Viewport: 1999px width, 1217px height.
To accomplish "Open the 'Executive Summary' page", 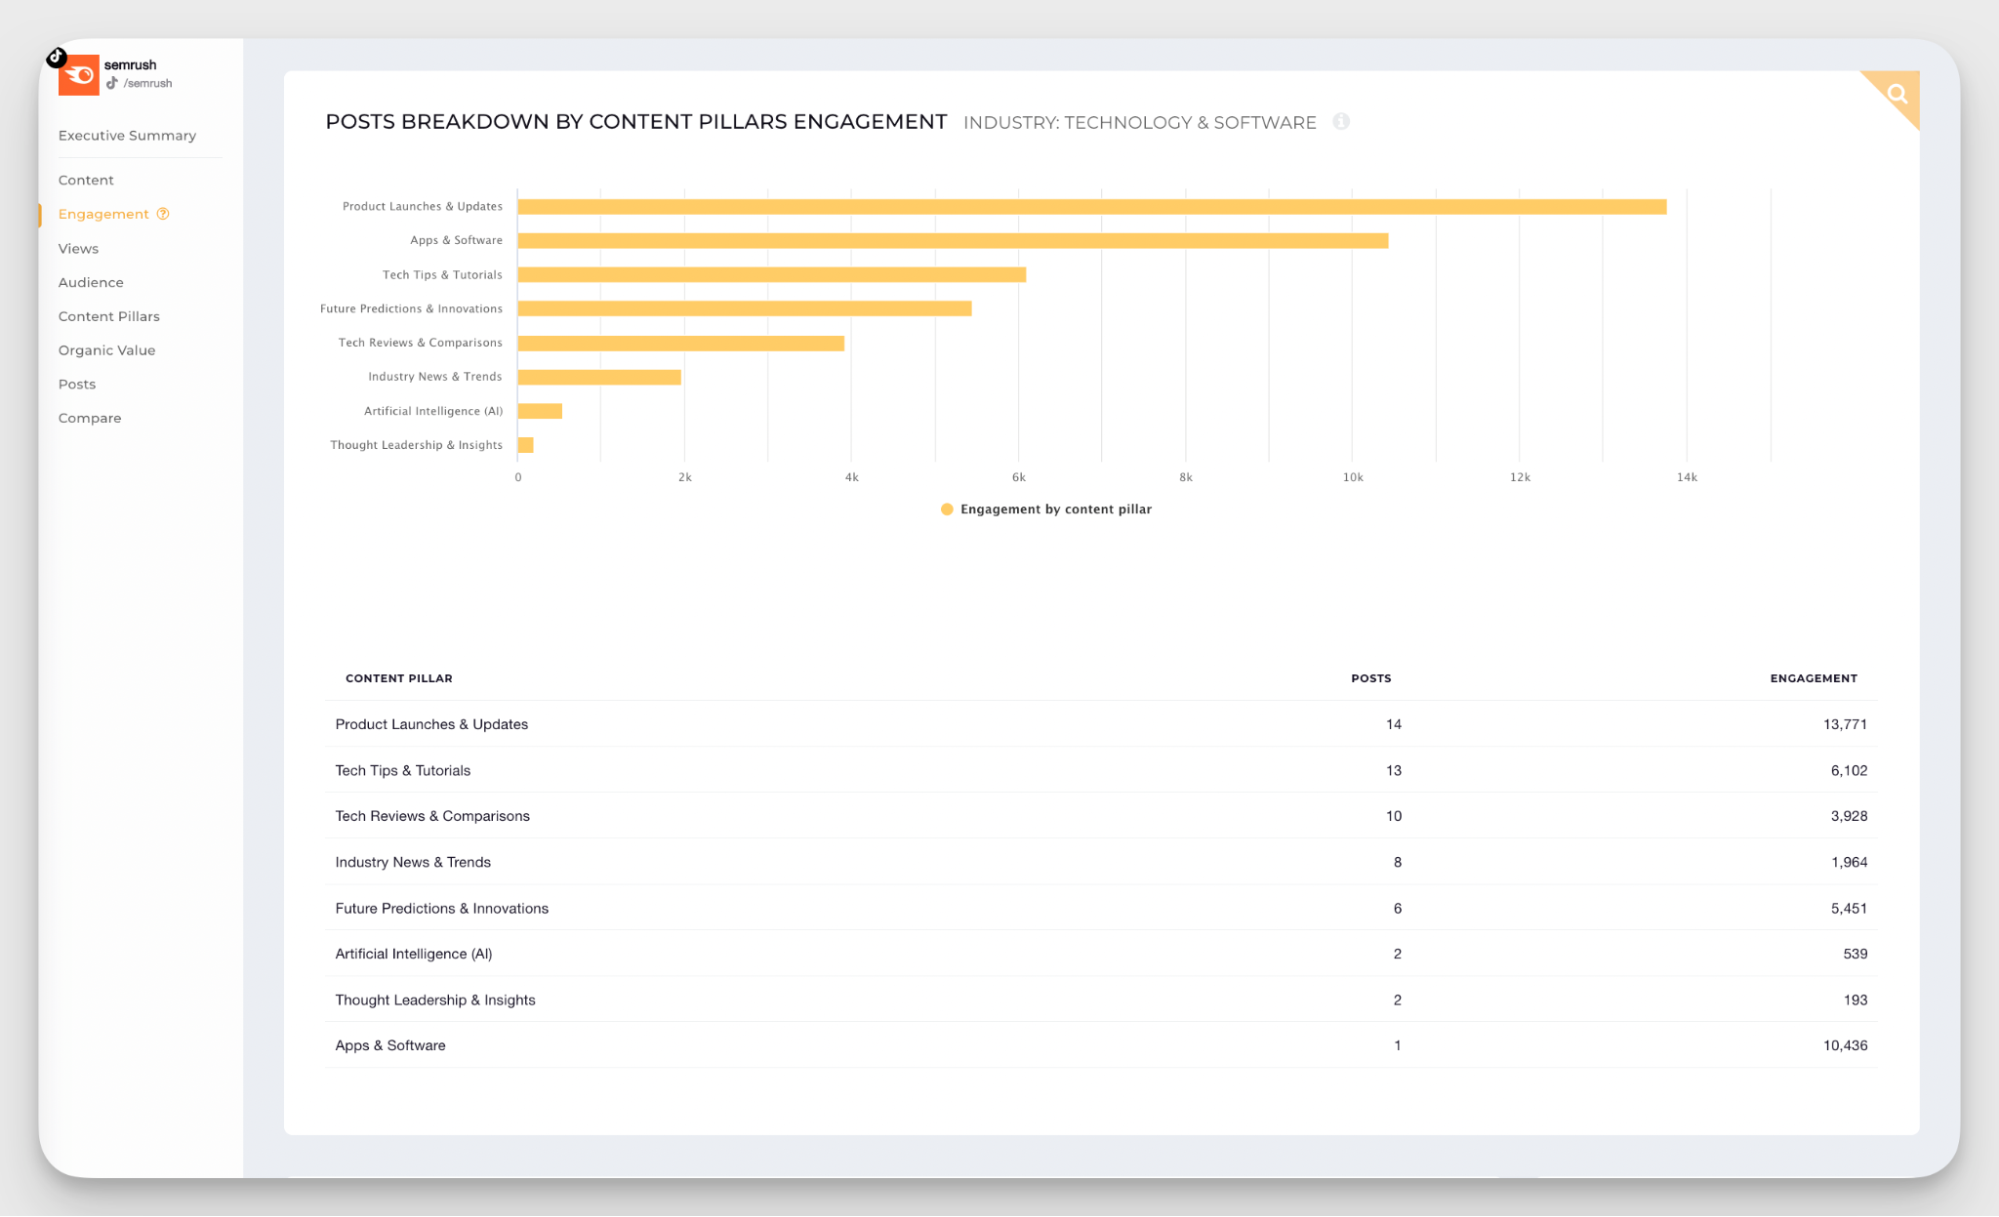I will [127, 135].
